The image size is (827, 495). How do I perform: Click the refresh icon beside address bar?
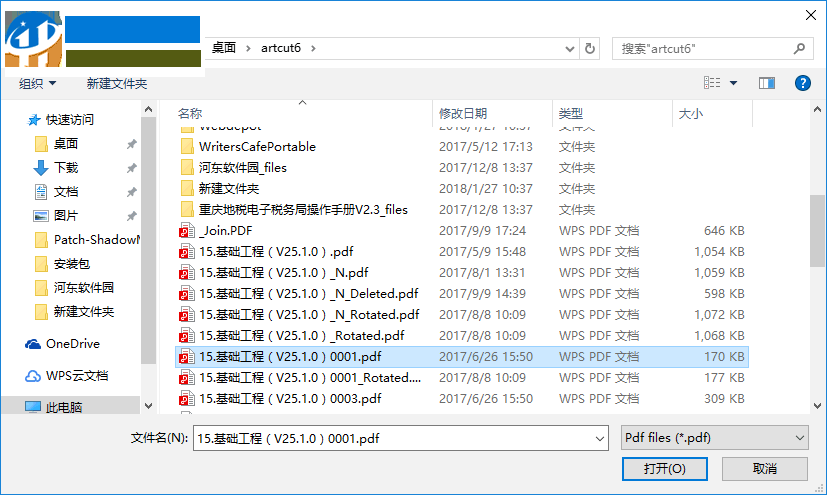coord(590,48)
